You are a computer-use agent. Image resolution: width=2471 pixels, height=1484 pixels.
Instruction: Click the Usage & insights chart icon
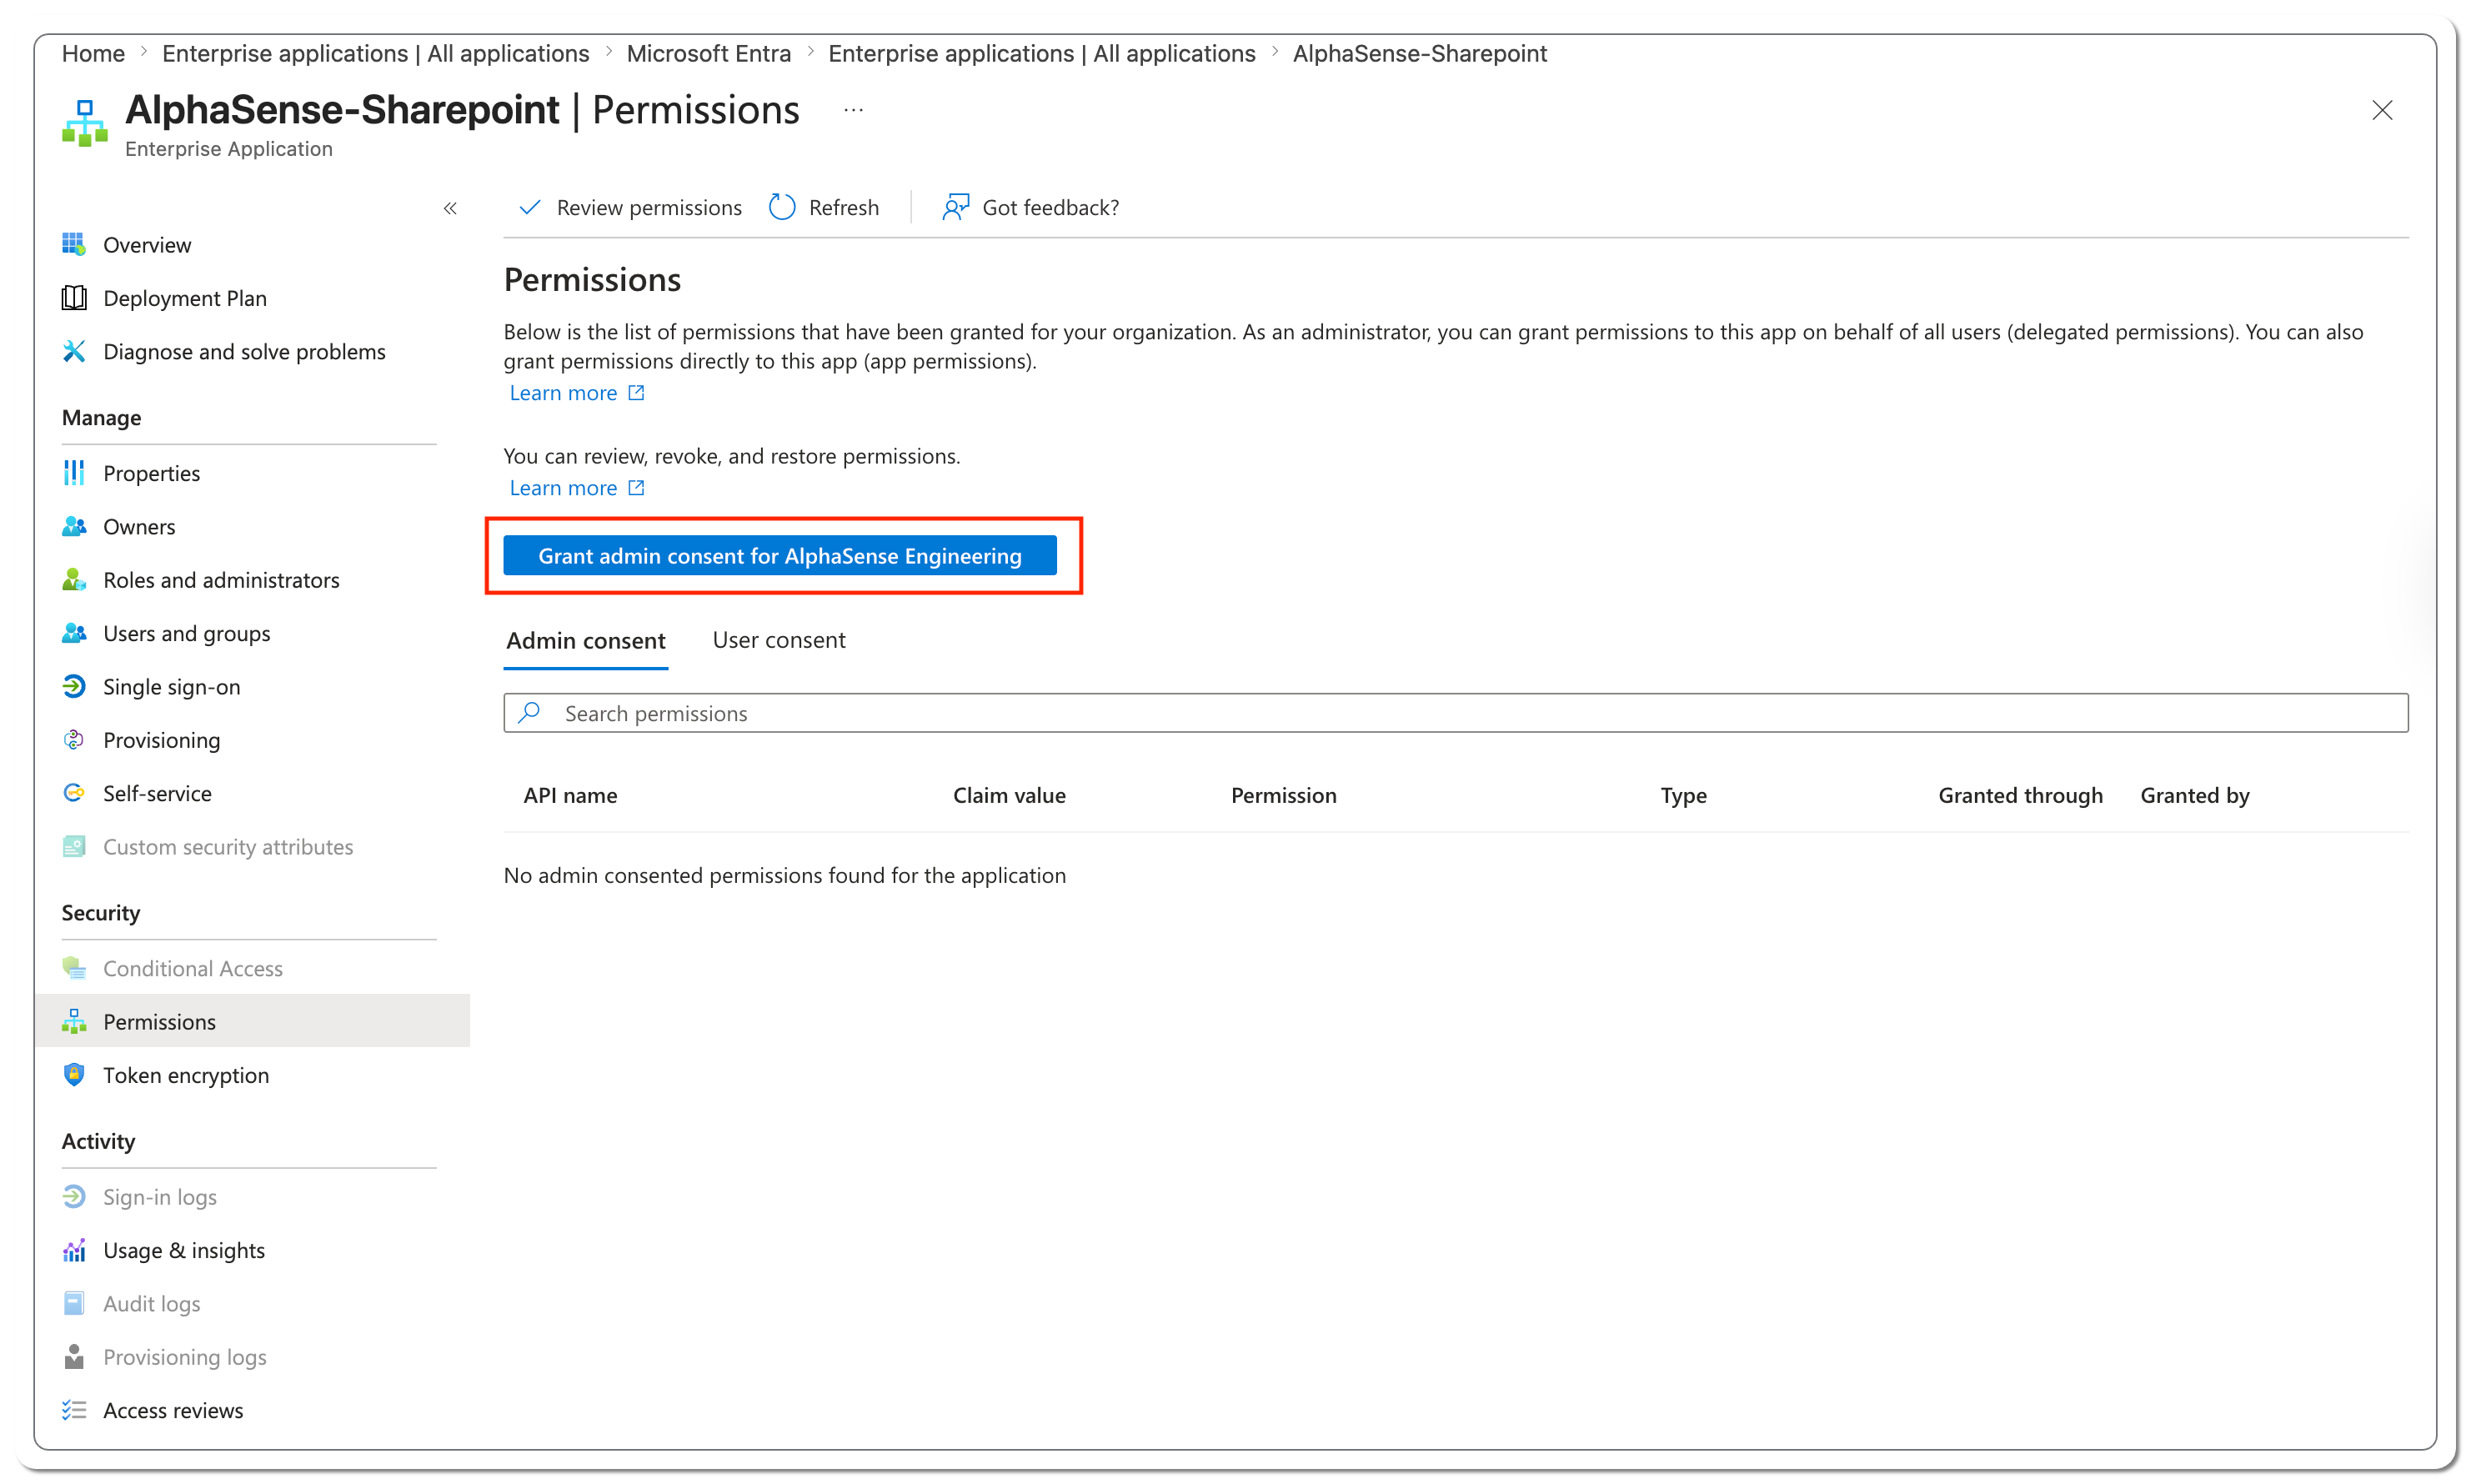point(73,1250)
